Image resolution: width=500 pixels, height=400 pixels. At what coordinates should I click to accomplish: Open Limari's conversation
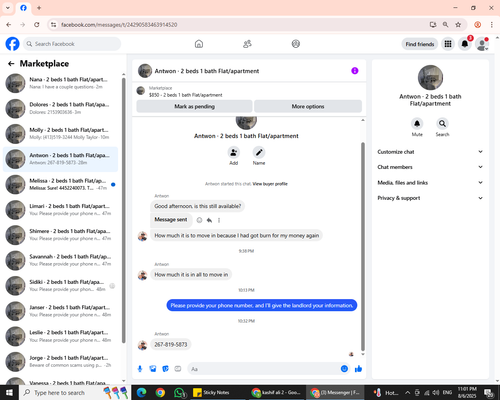60,210
